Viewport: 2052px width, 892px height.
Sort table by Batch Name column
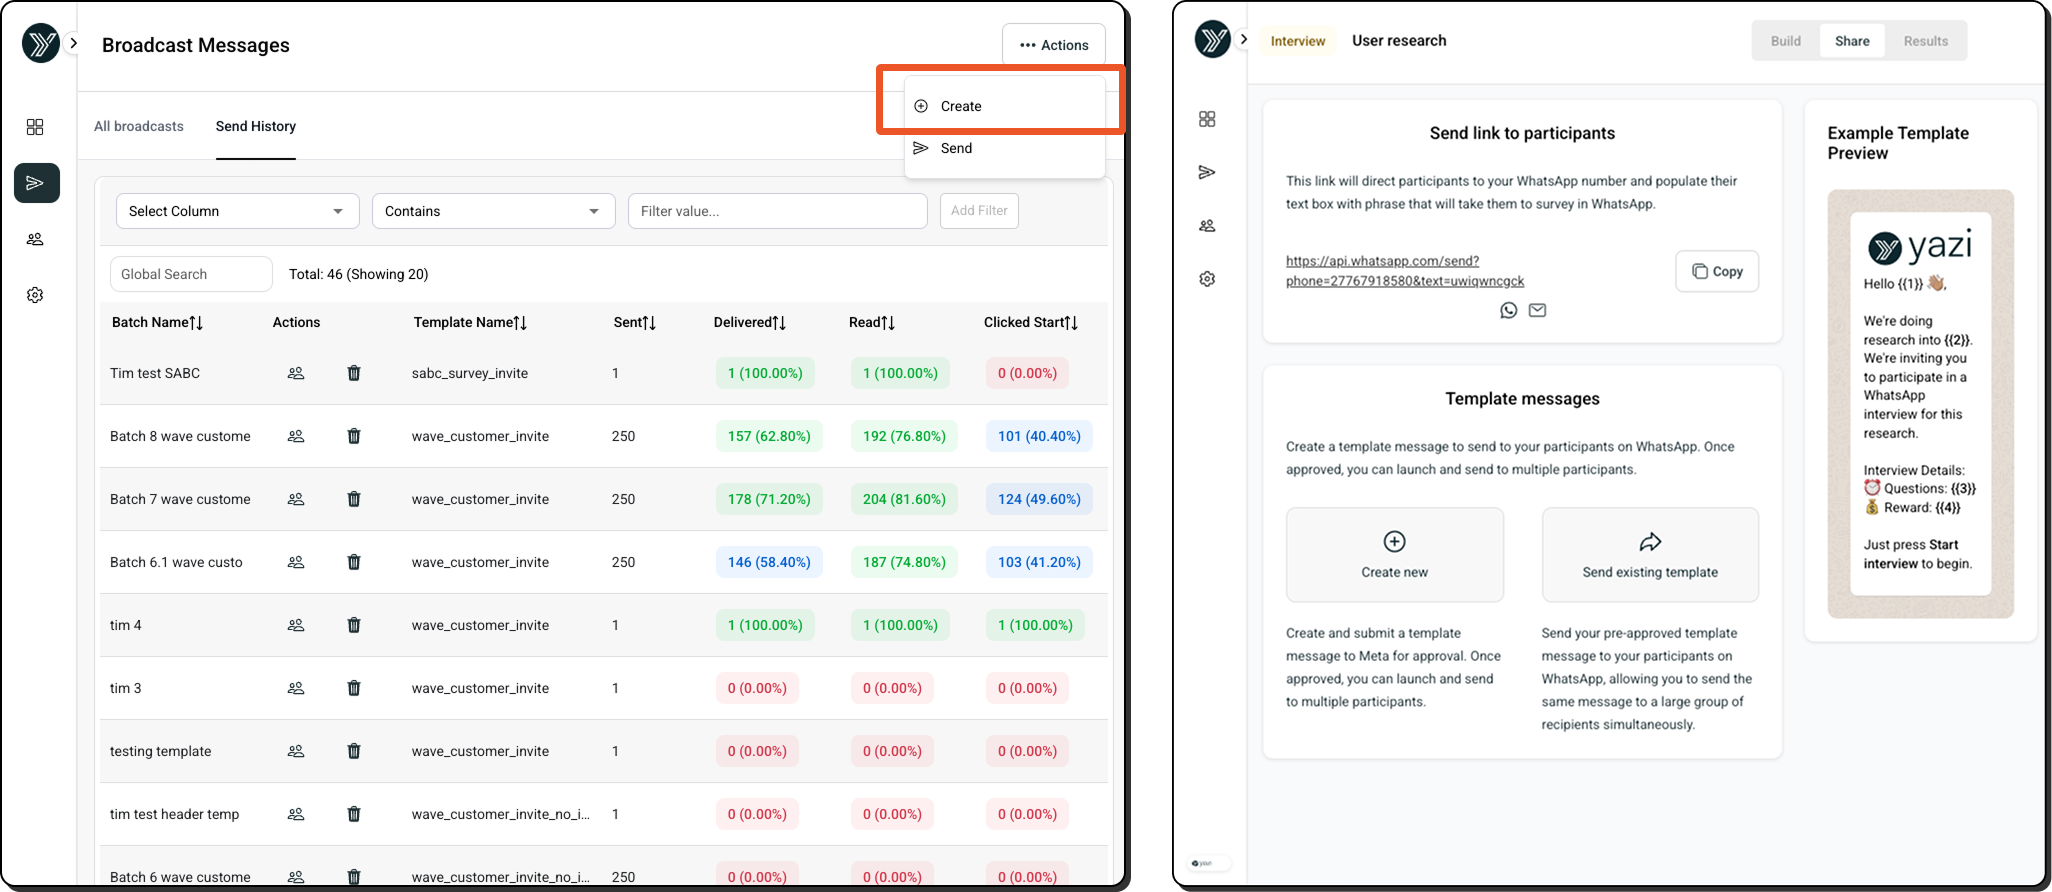coord(157,322)
